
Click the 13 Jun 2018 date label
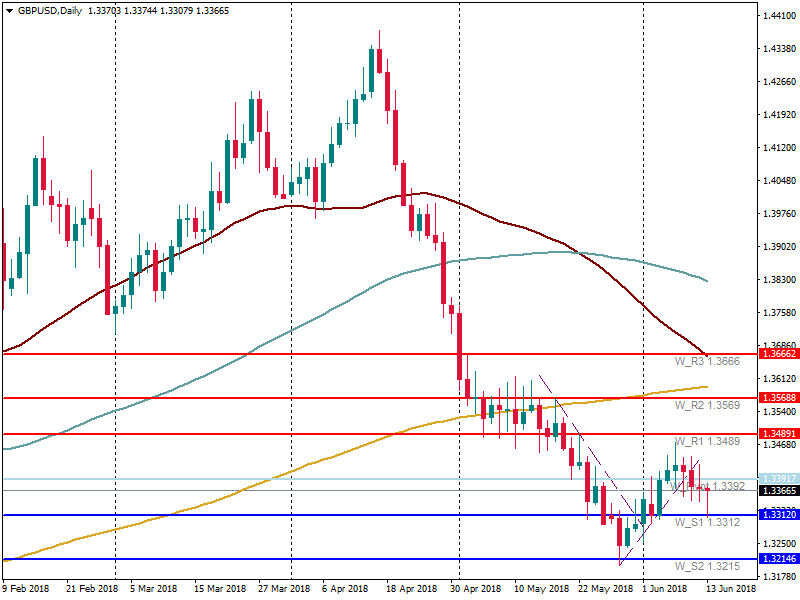pyautogui.click(x=729, y=590)
